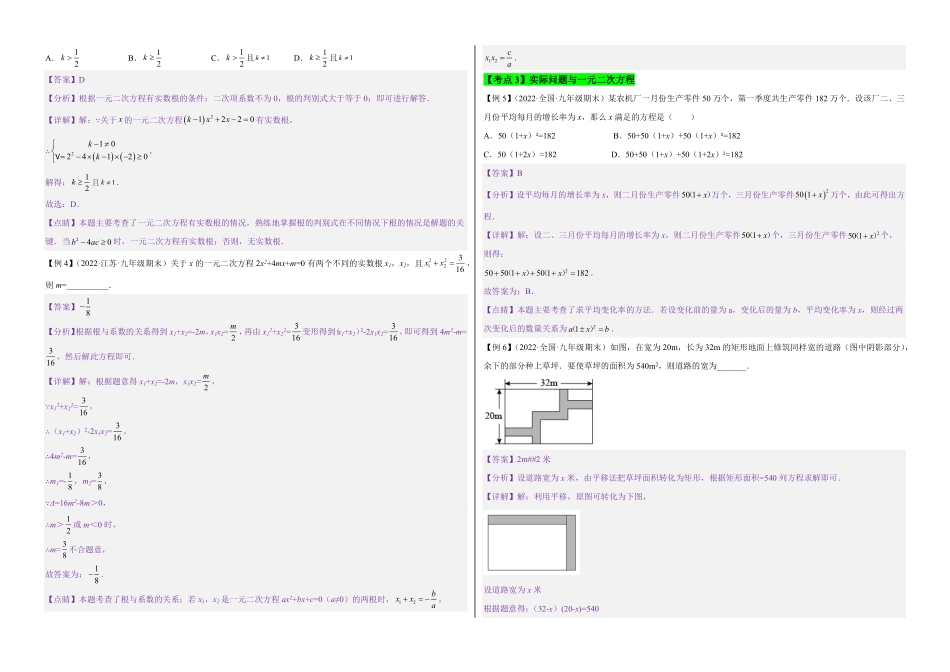Select option A. k > 1/2
The height and width of the screenshot is (672, 950).
[x=62, y=58]
